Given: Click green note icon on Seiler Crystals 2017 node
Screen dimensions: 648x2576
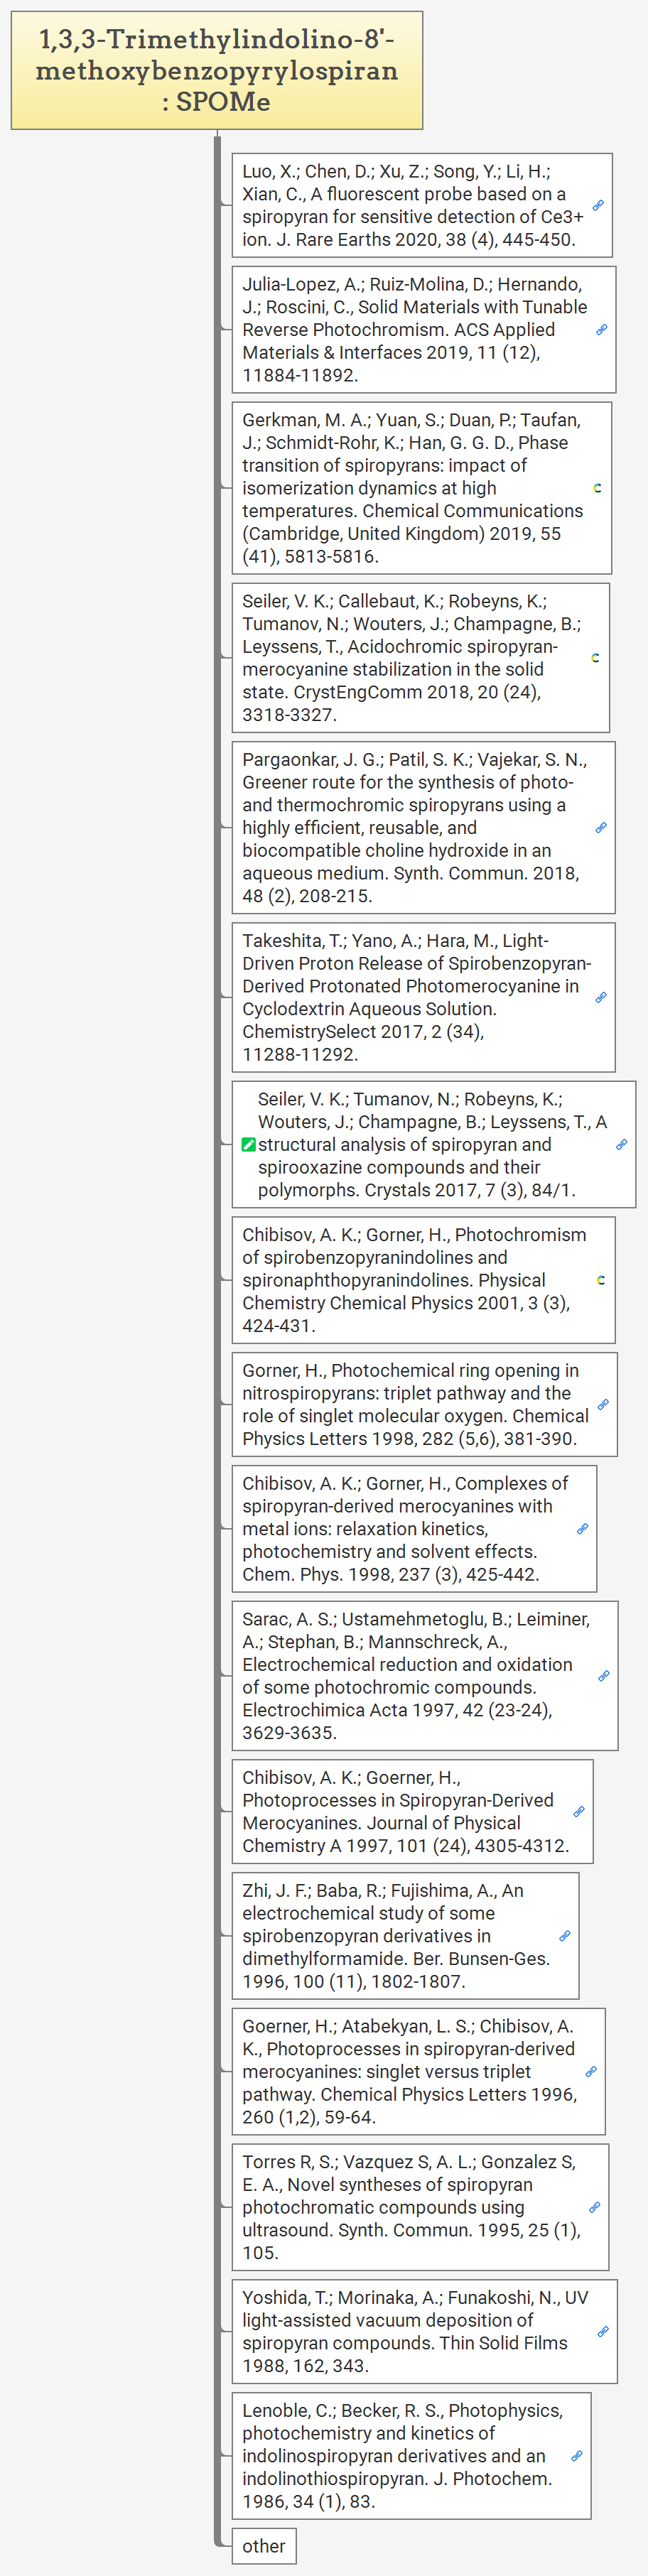Looking at the screenshot, I should coord(248,1145).
